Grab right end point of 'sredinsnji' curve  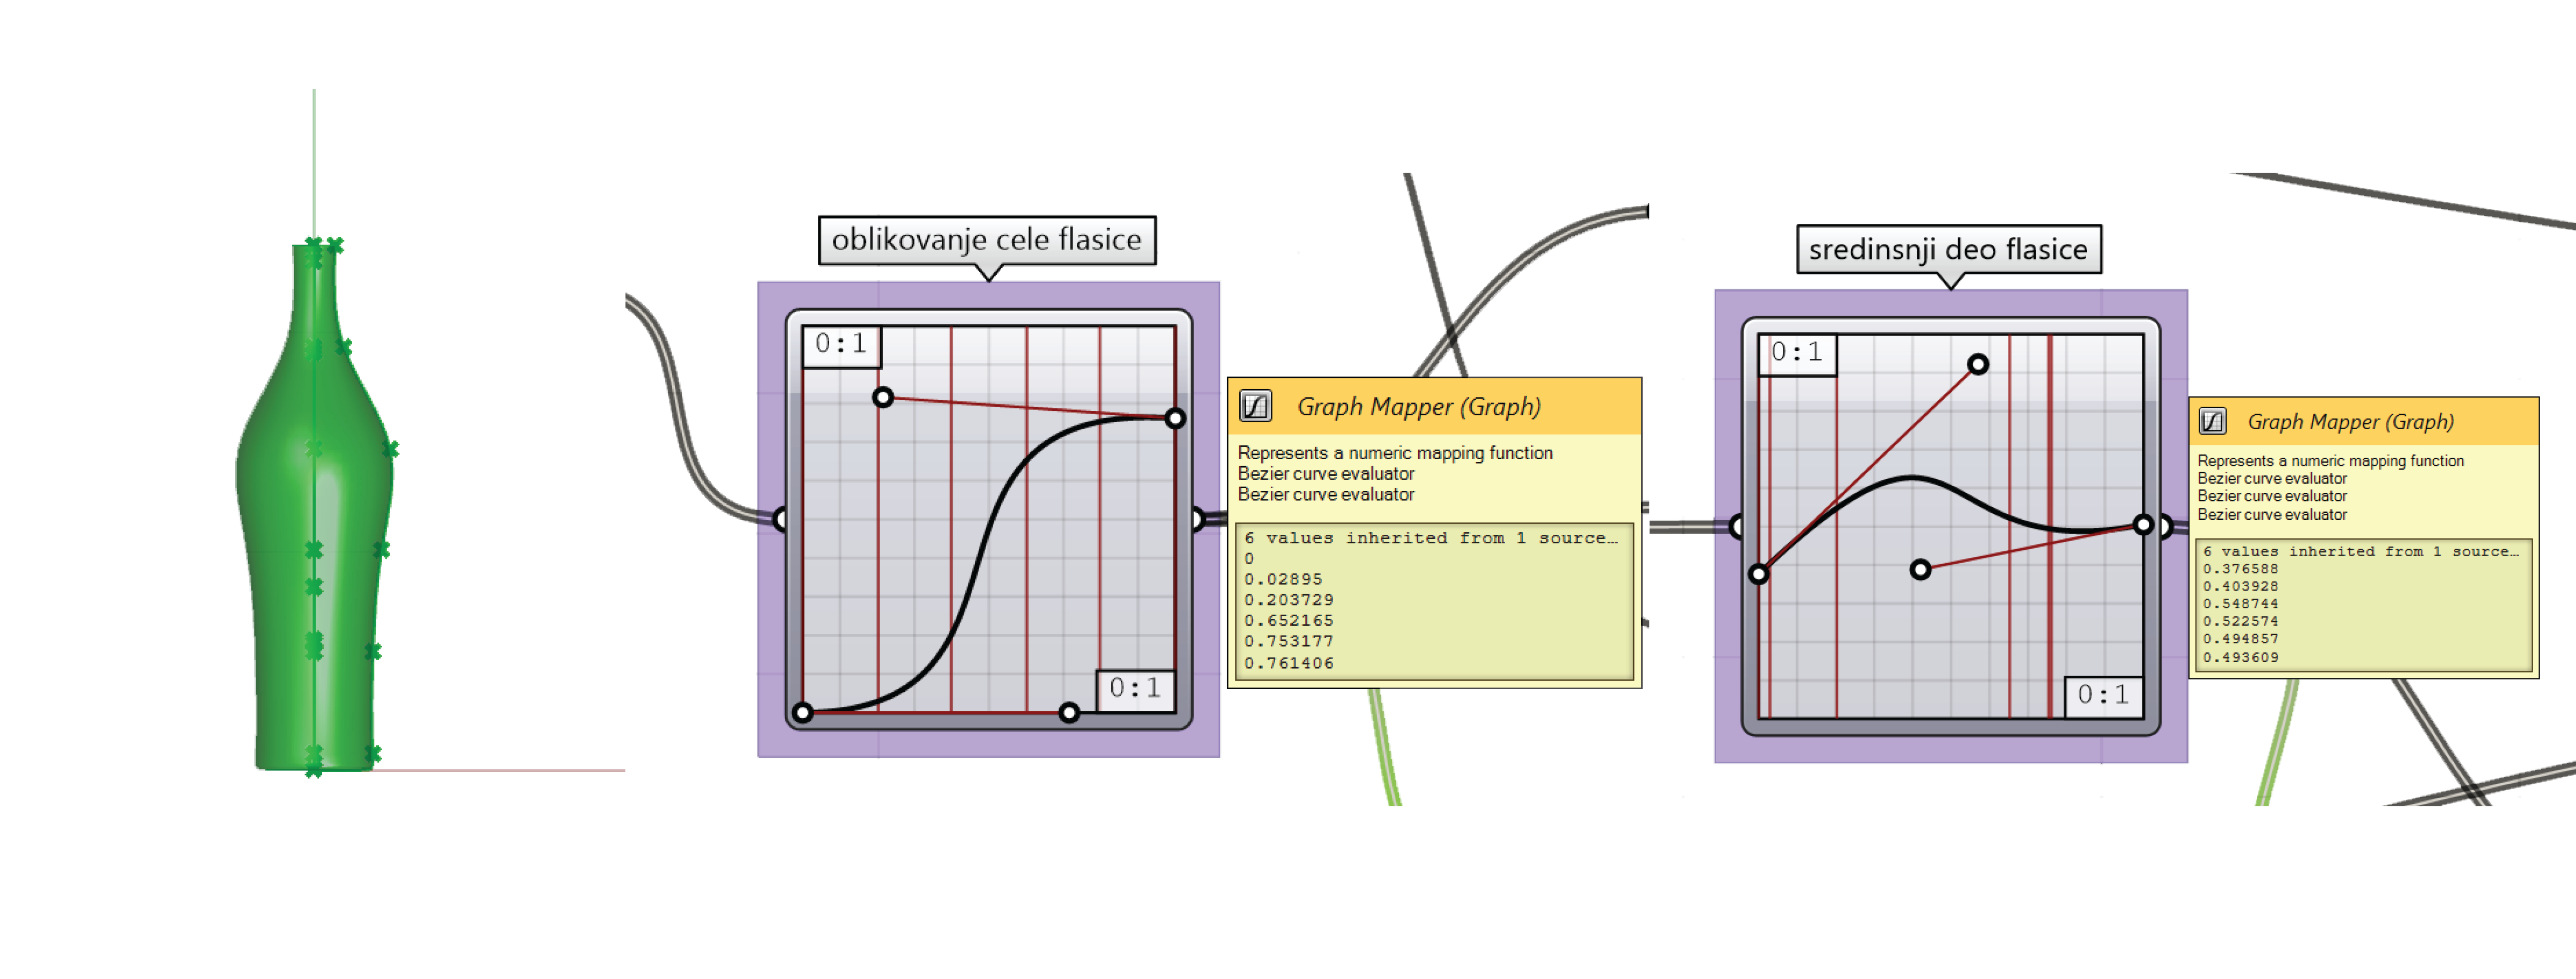point(2143,524)
